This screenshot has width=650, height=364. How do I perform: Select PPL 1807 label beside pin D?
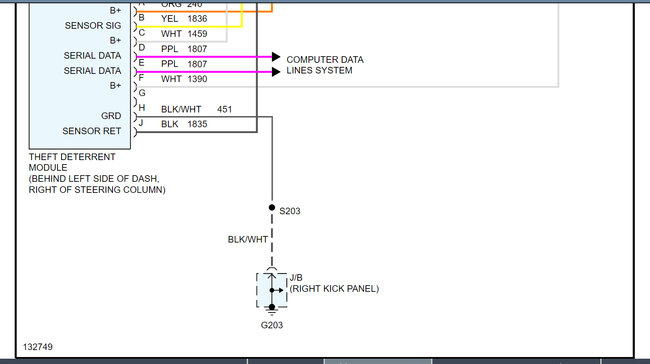click(x=184, y=49)
